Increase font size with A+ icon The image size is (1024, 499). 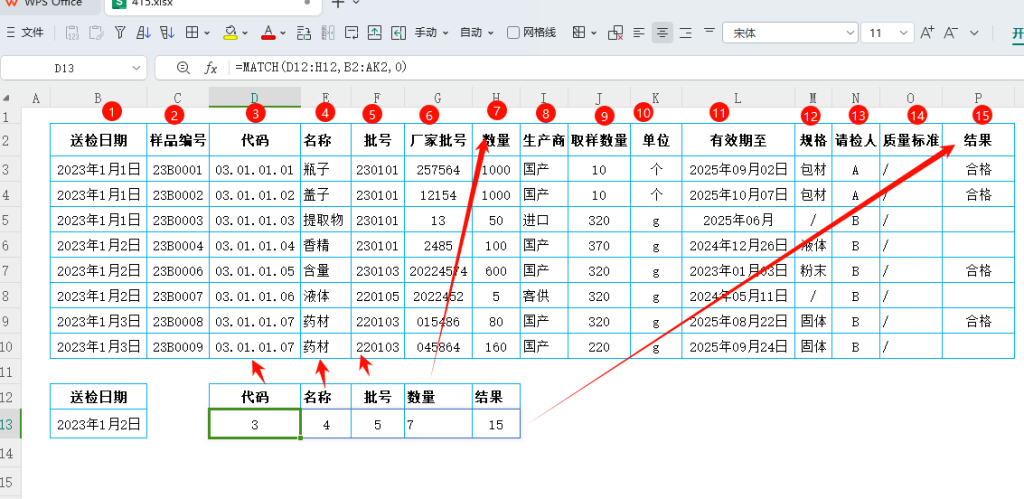(x=927, y=33)
